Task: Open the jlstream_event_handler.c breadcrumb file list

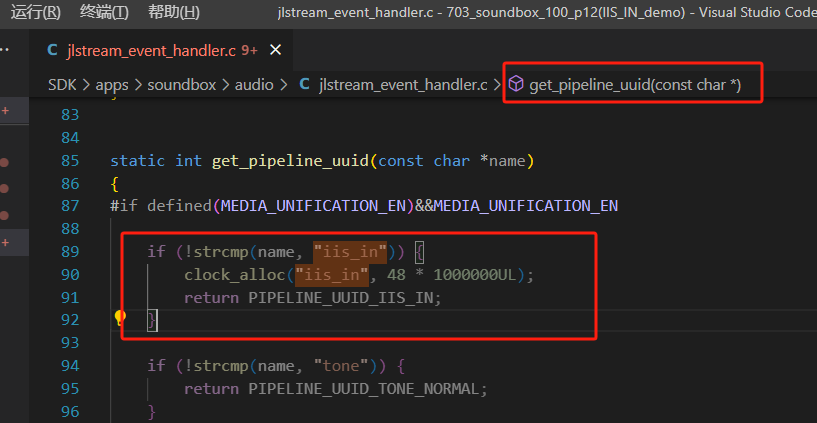Action: point(403,84)
